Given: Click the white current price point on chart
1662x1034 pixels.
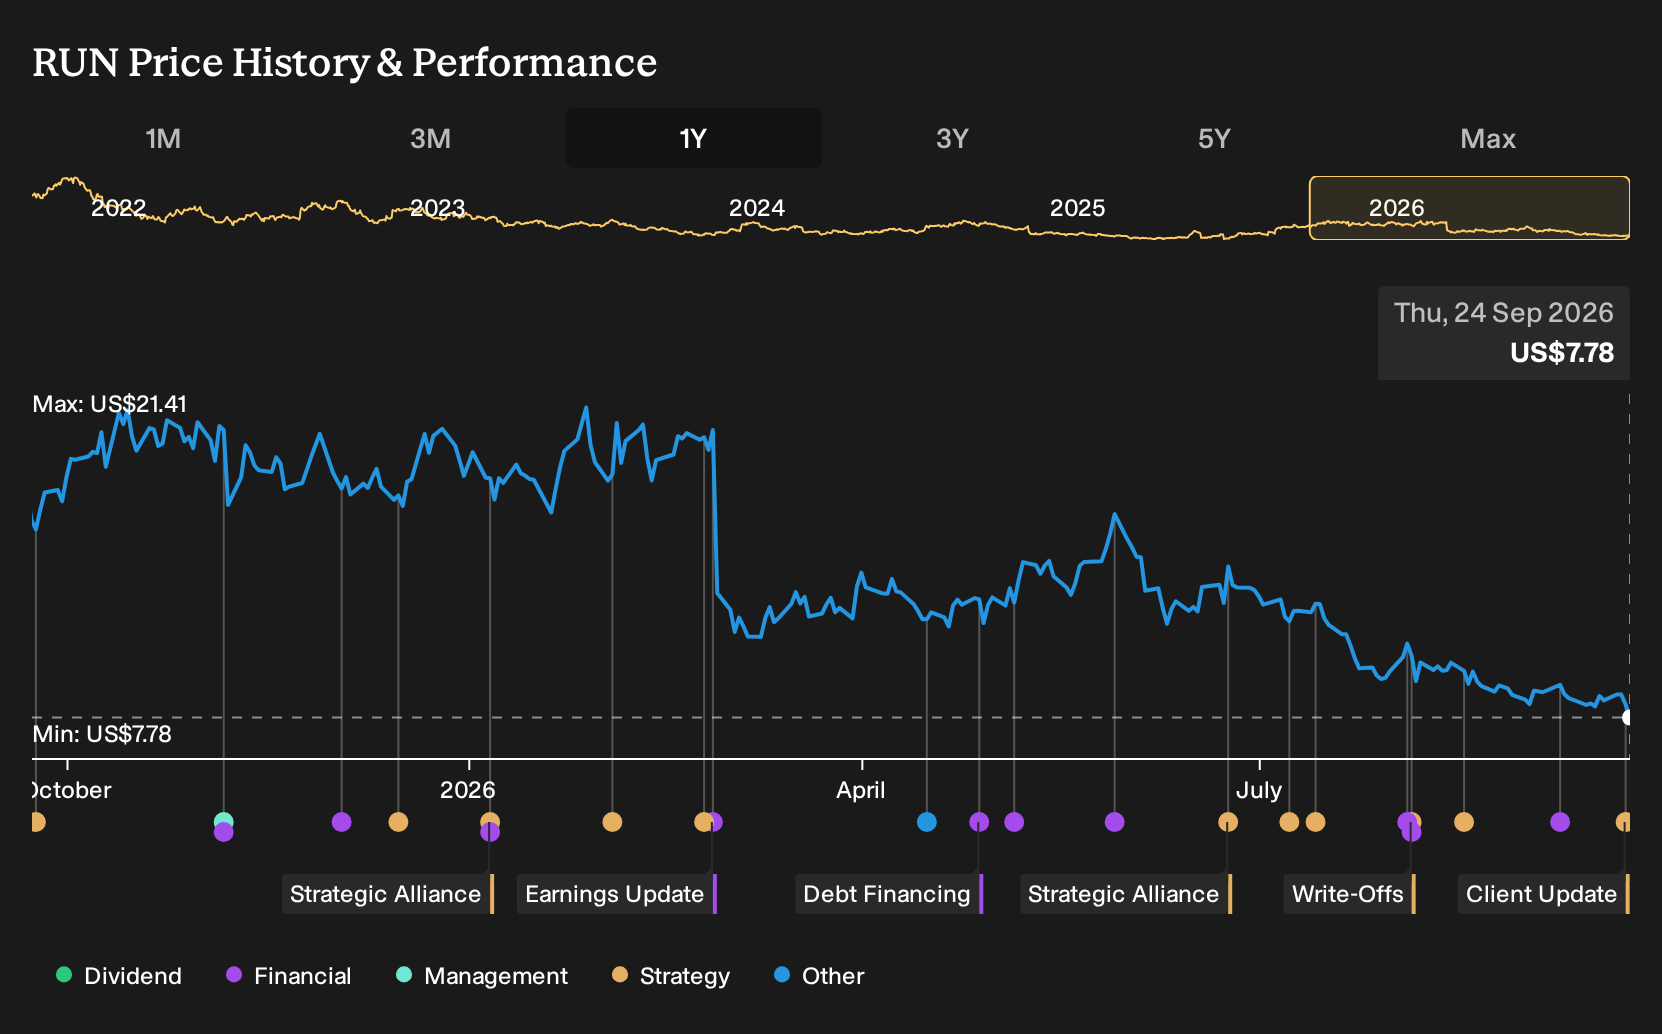Looking at the screenshot, I should pos(1628,717).
